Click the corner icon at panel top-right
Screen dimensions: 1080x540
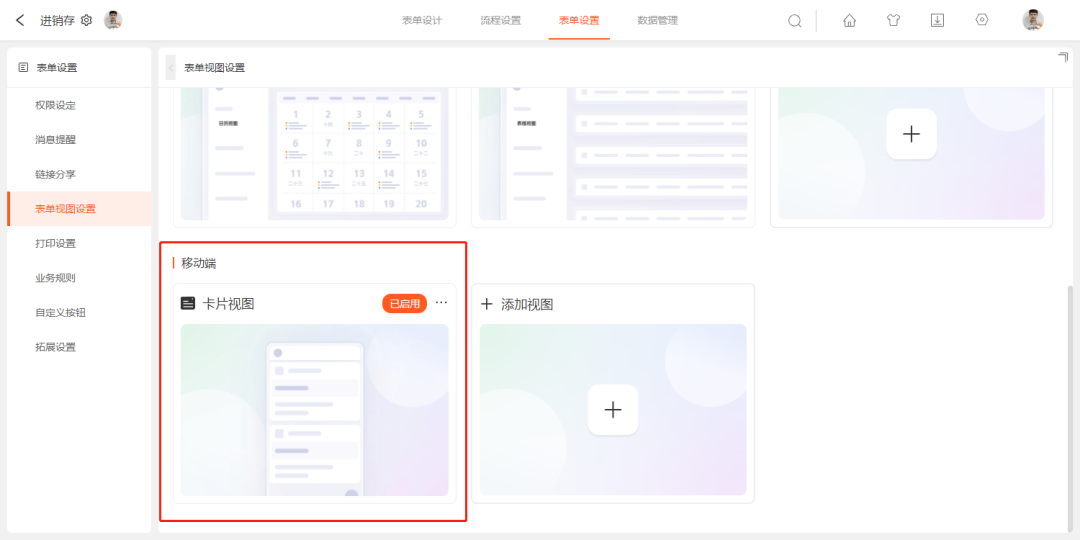[1062, 57]
